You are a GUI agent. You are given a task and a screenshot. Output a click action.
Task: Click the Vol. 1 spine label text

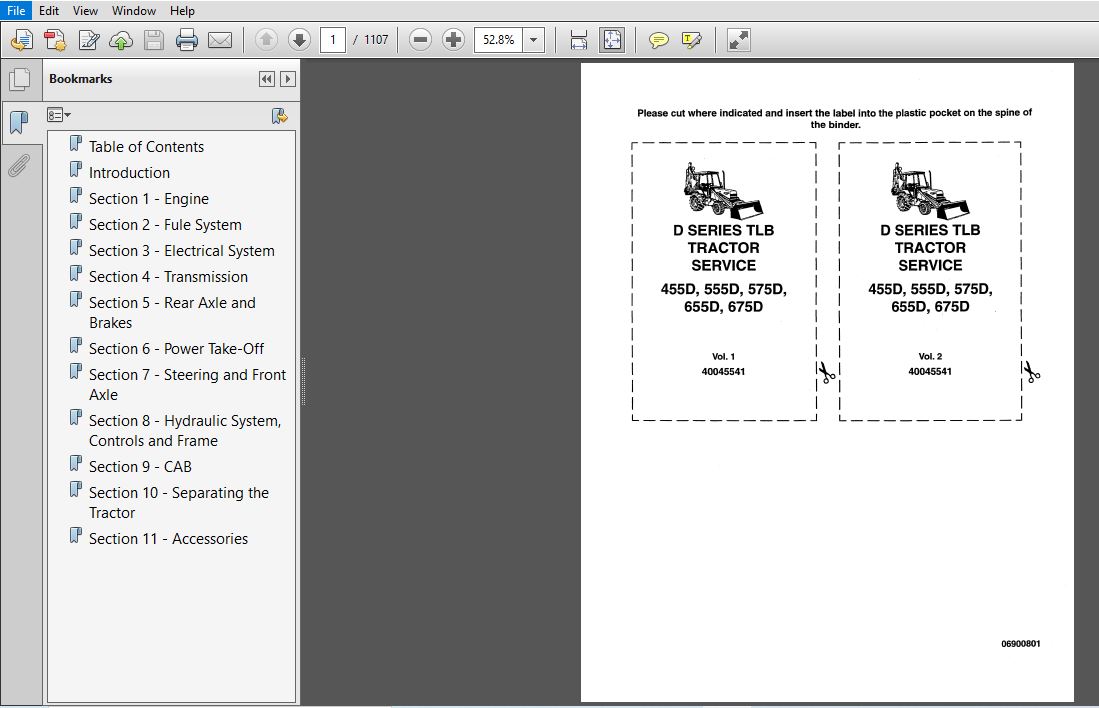click(x=723, y=357)
